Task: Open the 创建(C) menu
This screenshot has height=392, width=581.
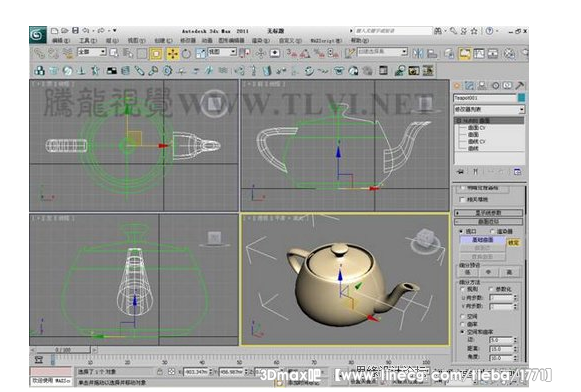Action: point(163,40)
